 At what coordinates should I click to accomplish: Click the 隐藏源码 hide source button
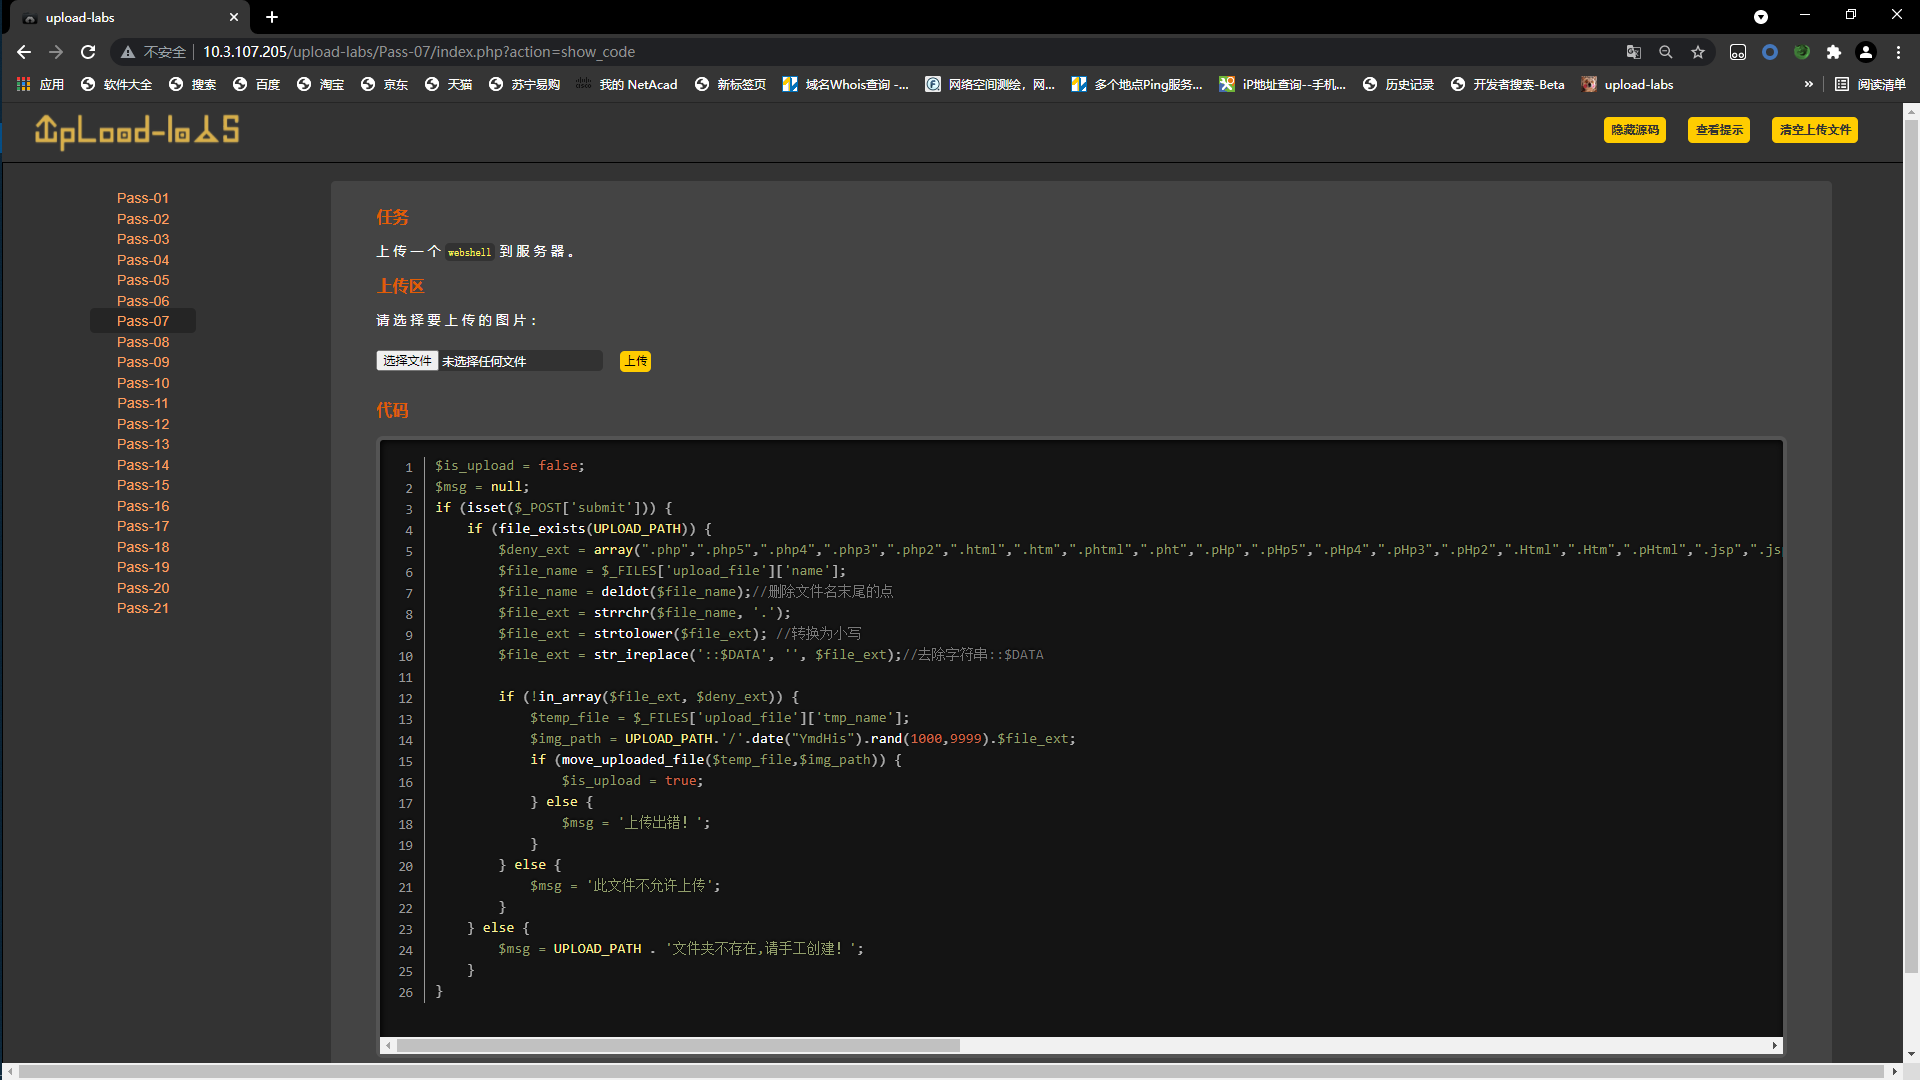tap(1634, 130)
